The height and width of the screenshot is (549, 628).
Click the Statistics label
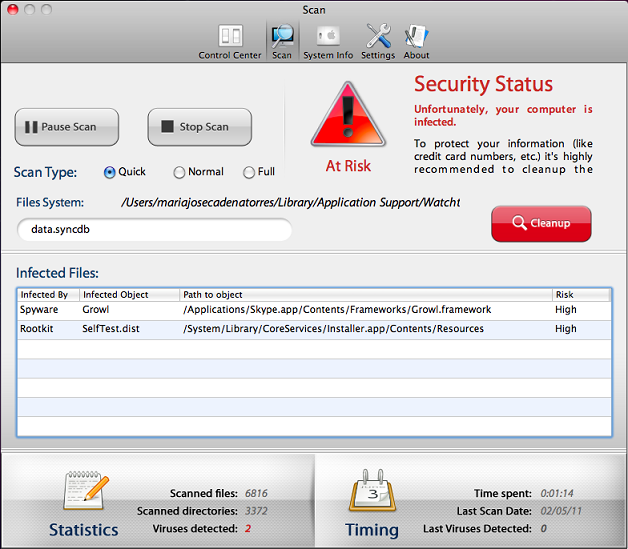[84, 530]
